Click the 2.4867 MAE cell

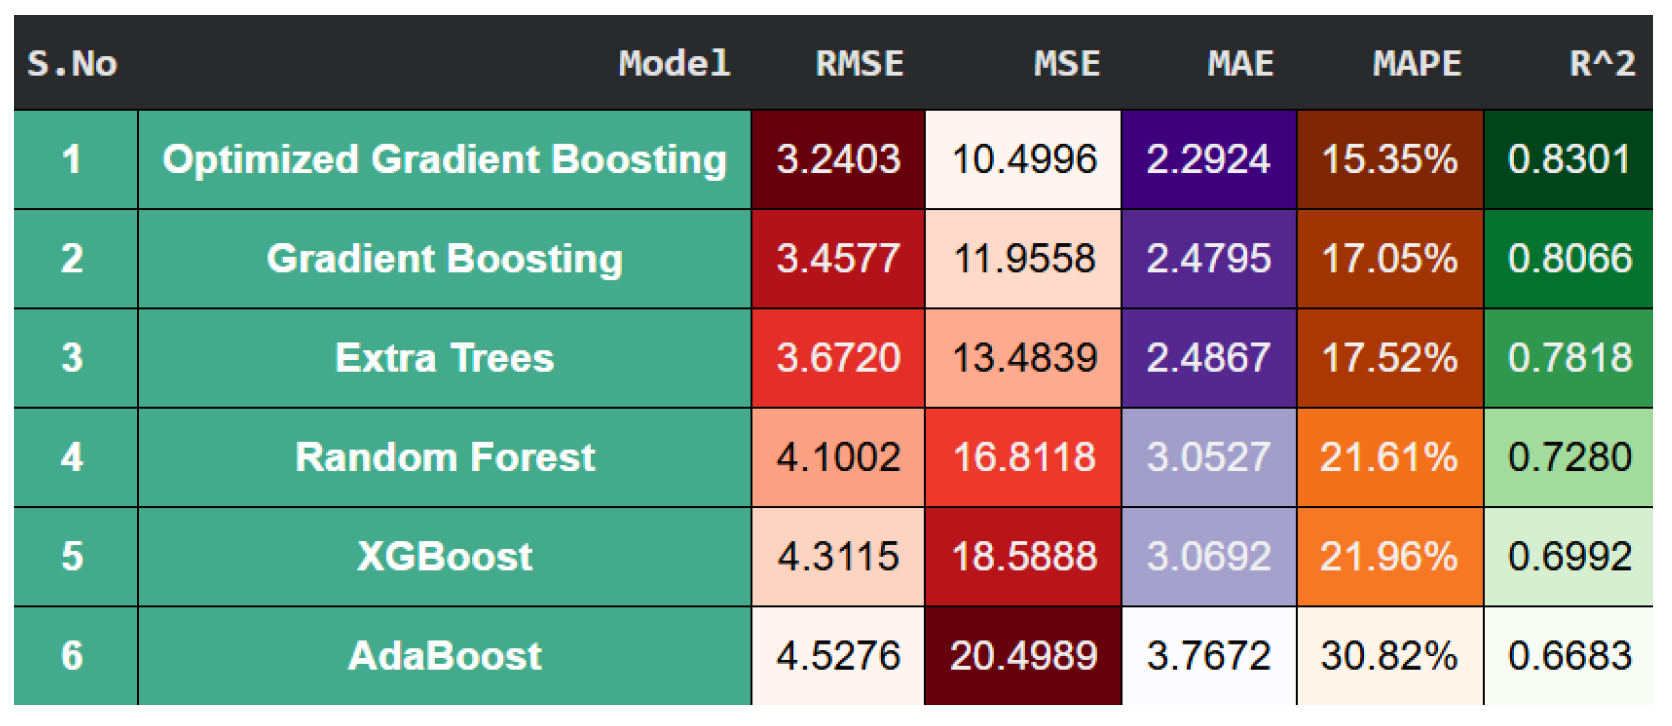click(x=1208, y=358)
